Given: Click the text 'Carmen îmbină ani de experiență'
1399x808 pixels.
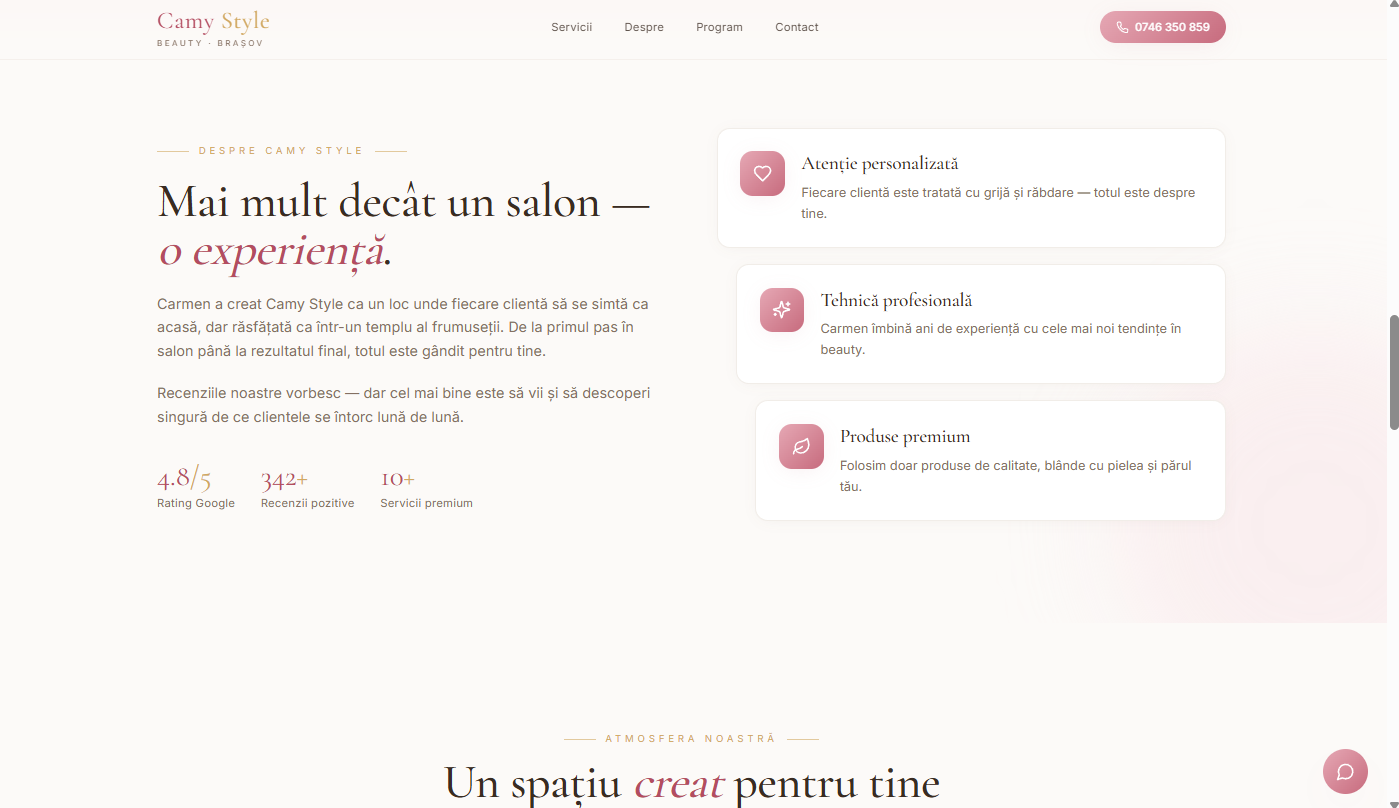Looking at the screenshot, I should 1000,339.
